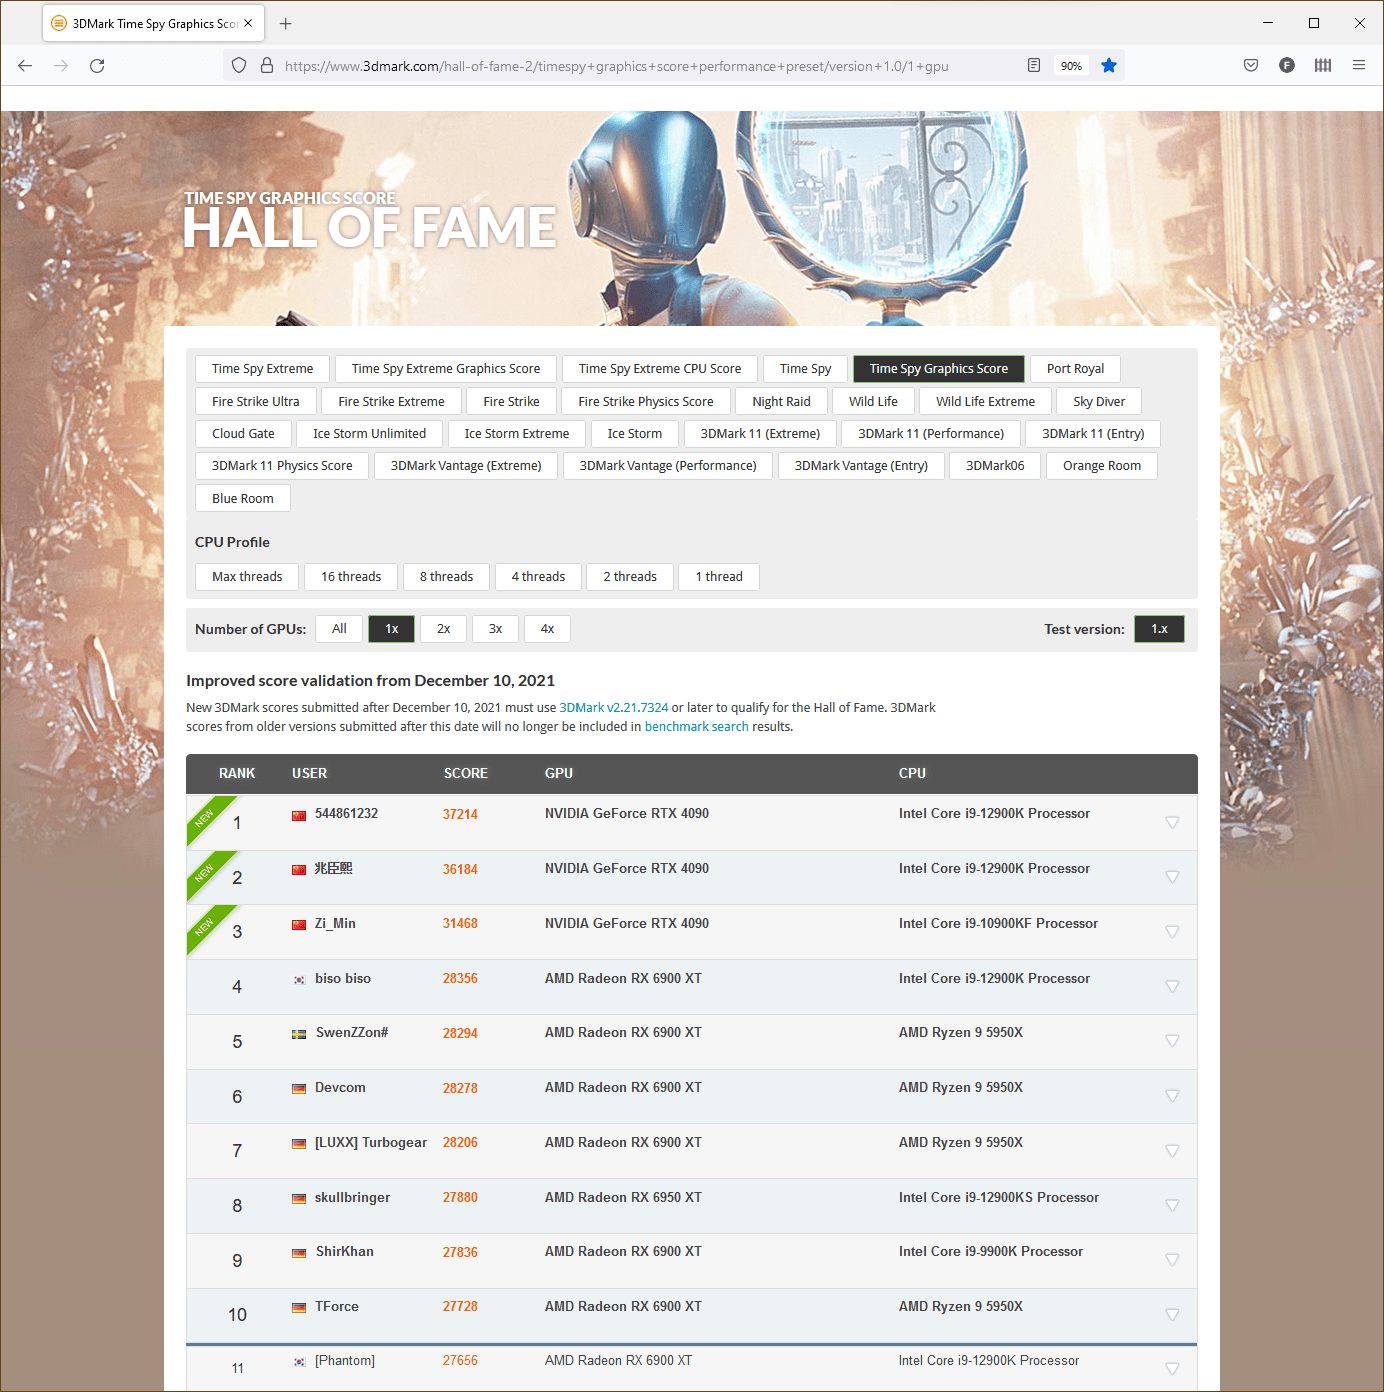Click the flag beside [LUXX] Turbogear
The image size is (1384, 1392).
click(x=299, y=1144)
